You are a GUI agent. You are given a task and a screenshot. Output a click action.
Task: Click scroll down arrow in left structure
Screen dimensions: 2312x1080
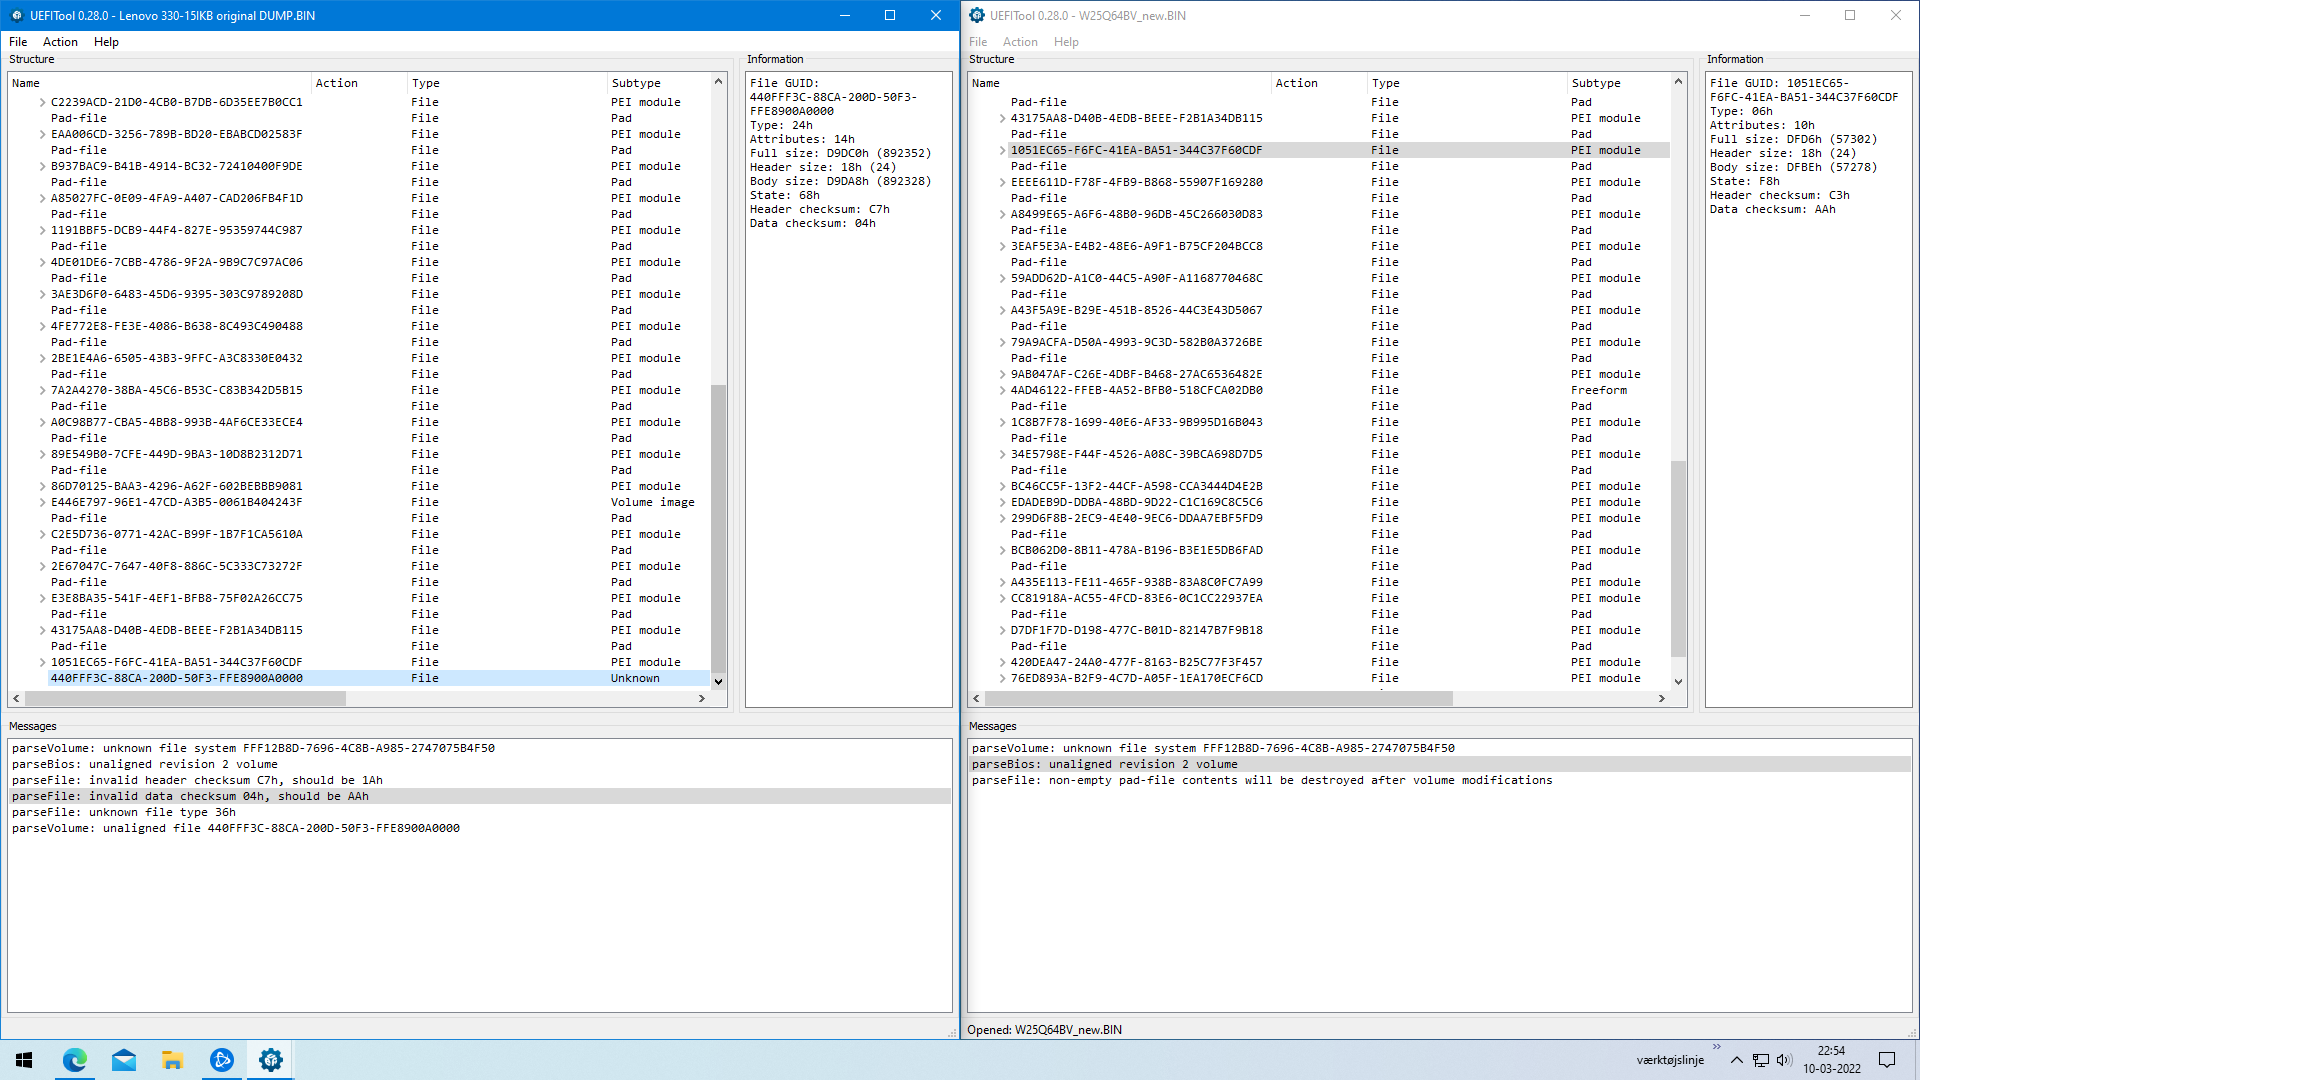point(718,681)
